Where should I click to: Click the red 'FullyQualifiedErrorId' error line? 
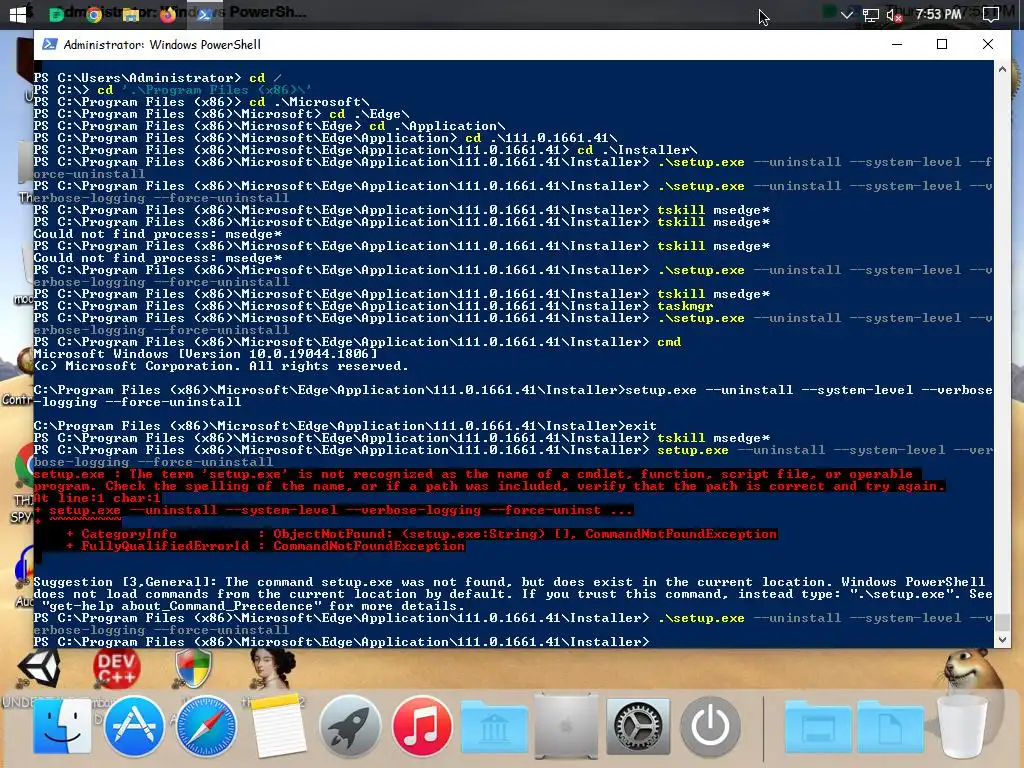pos(265,546)
